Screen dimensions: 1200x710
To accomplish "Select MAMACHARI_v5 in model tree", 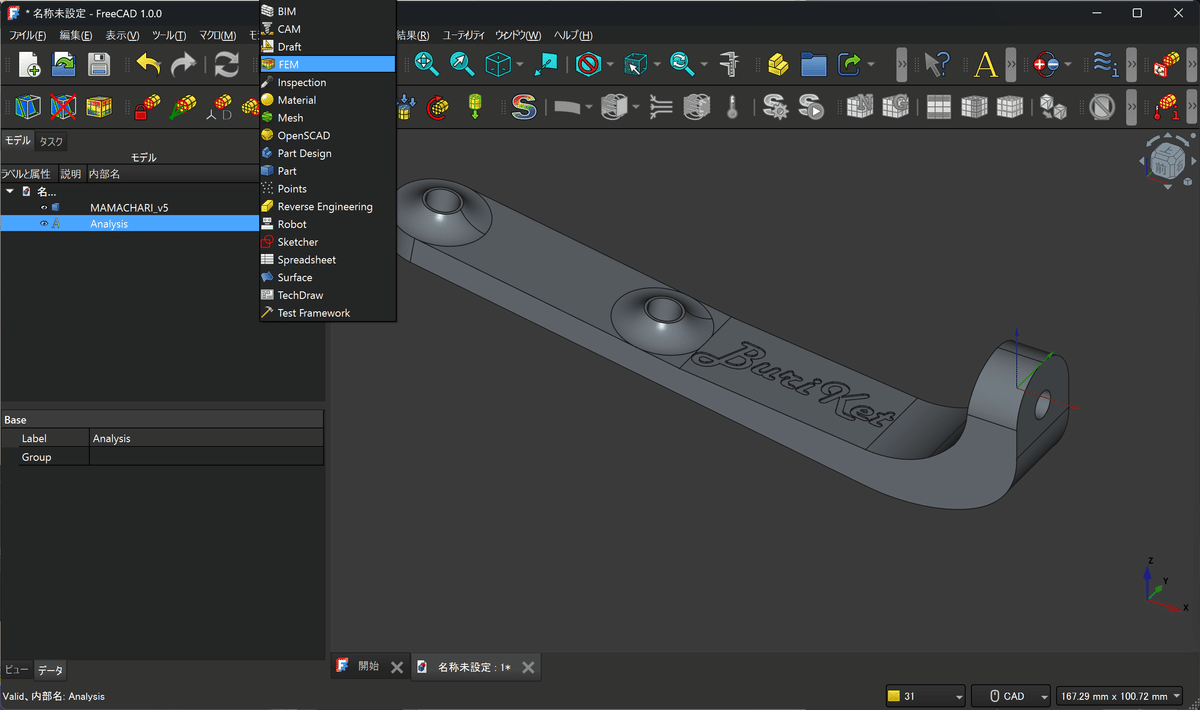I will pyautogui.click(x=129, y=208).
